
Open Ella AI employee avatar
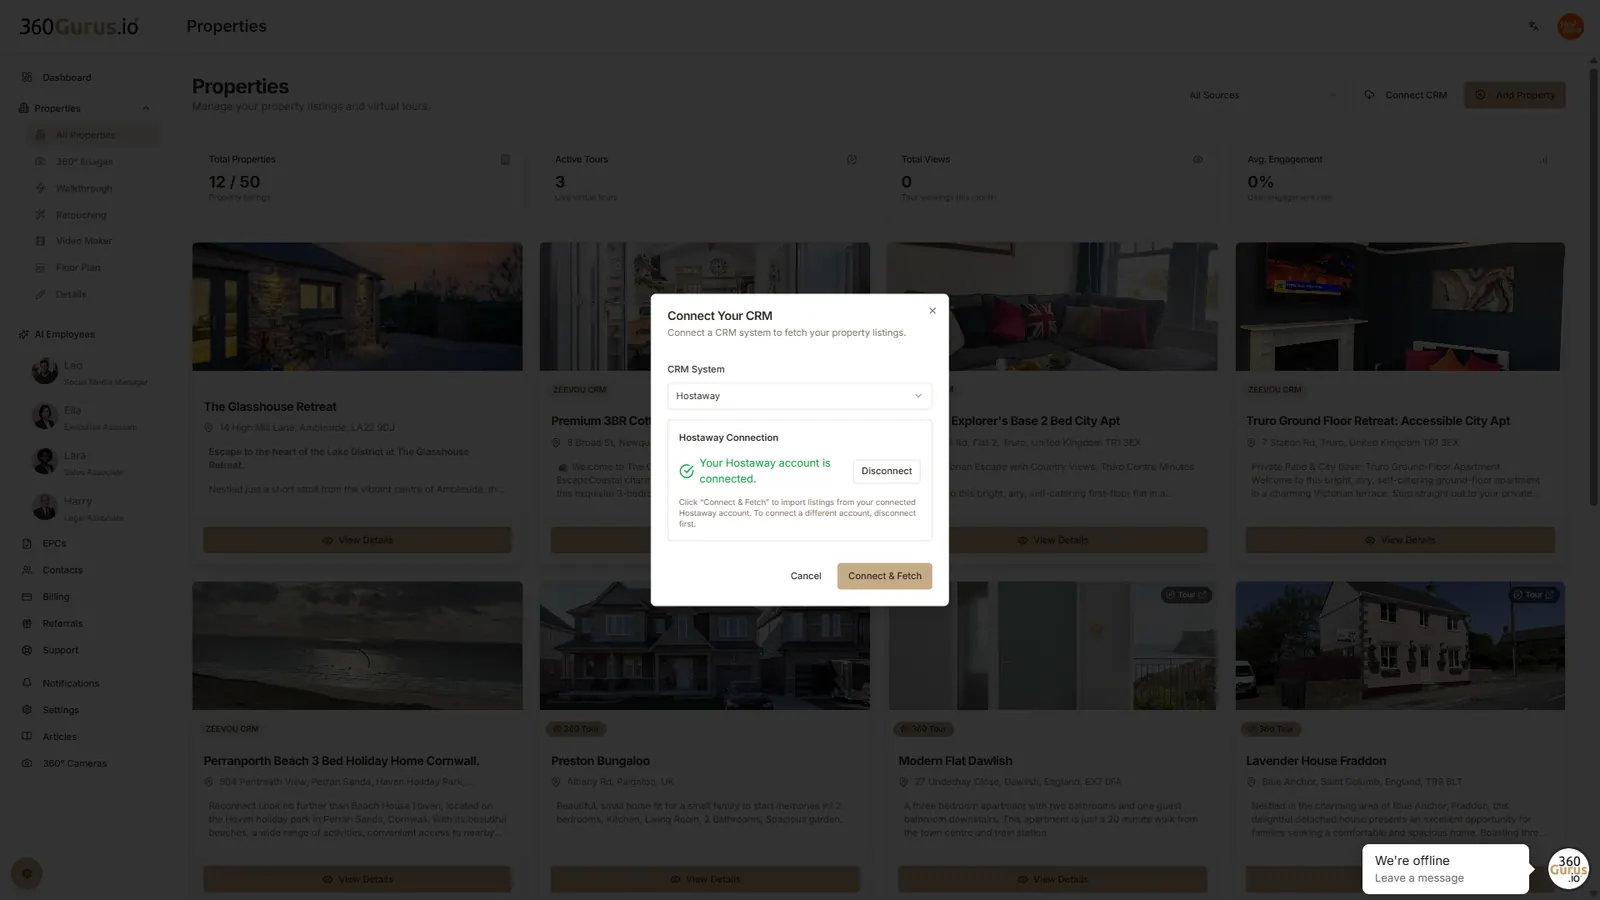(44, 416)
